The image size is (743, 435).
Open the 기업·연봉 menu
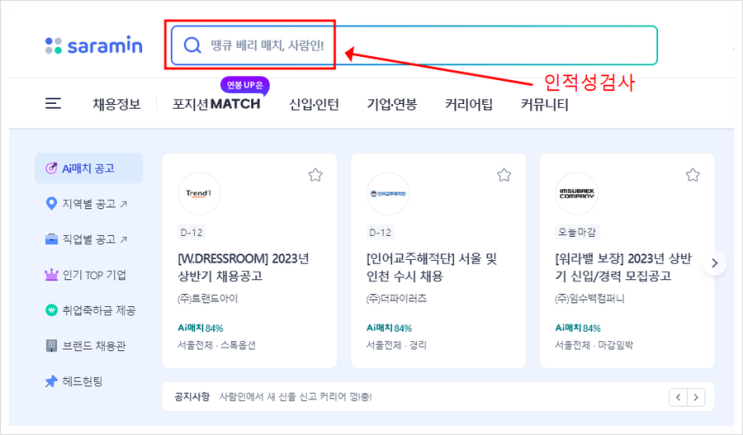click(x=392, y=104)
